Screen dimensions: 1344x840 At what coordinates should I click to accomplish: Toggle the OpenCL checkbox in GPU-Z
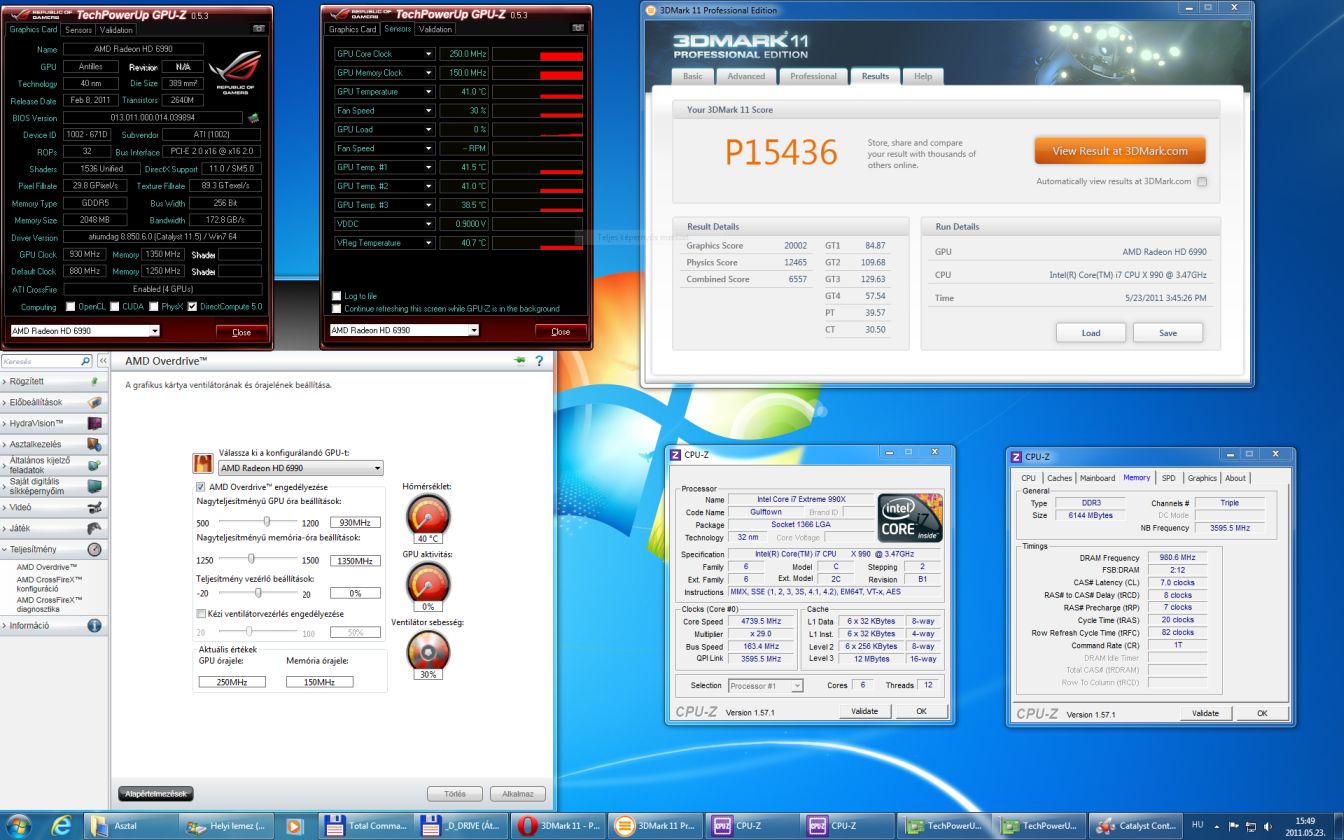[x=71, y=306]
